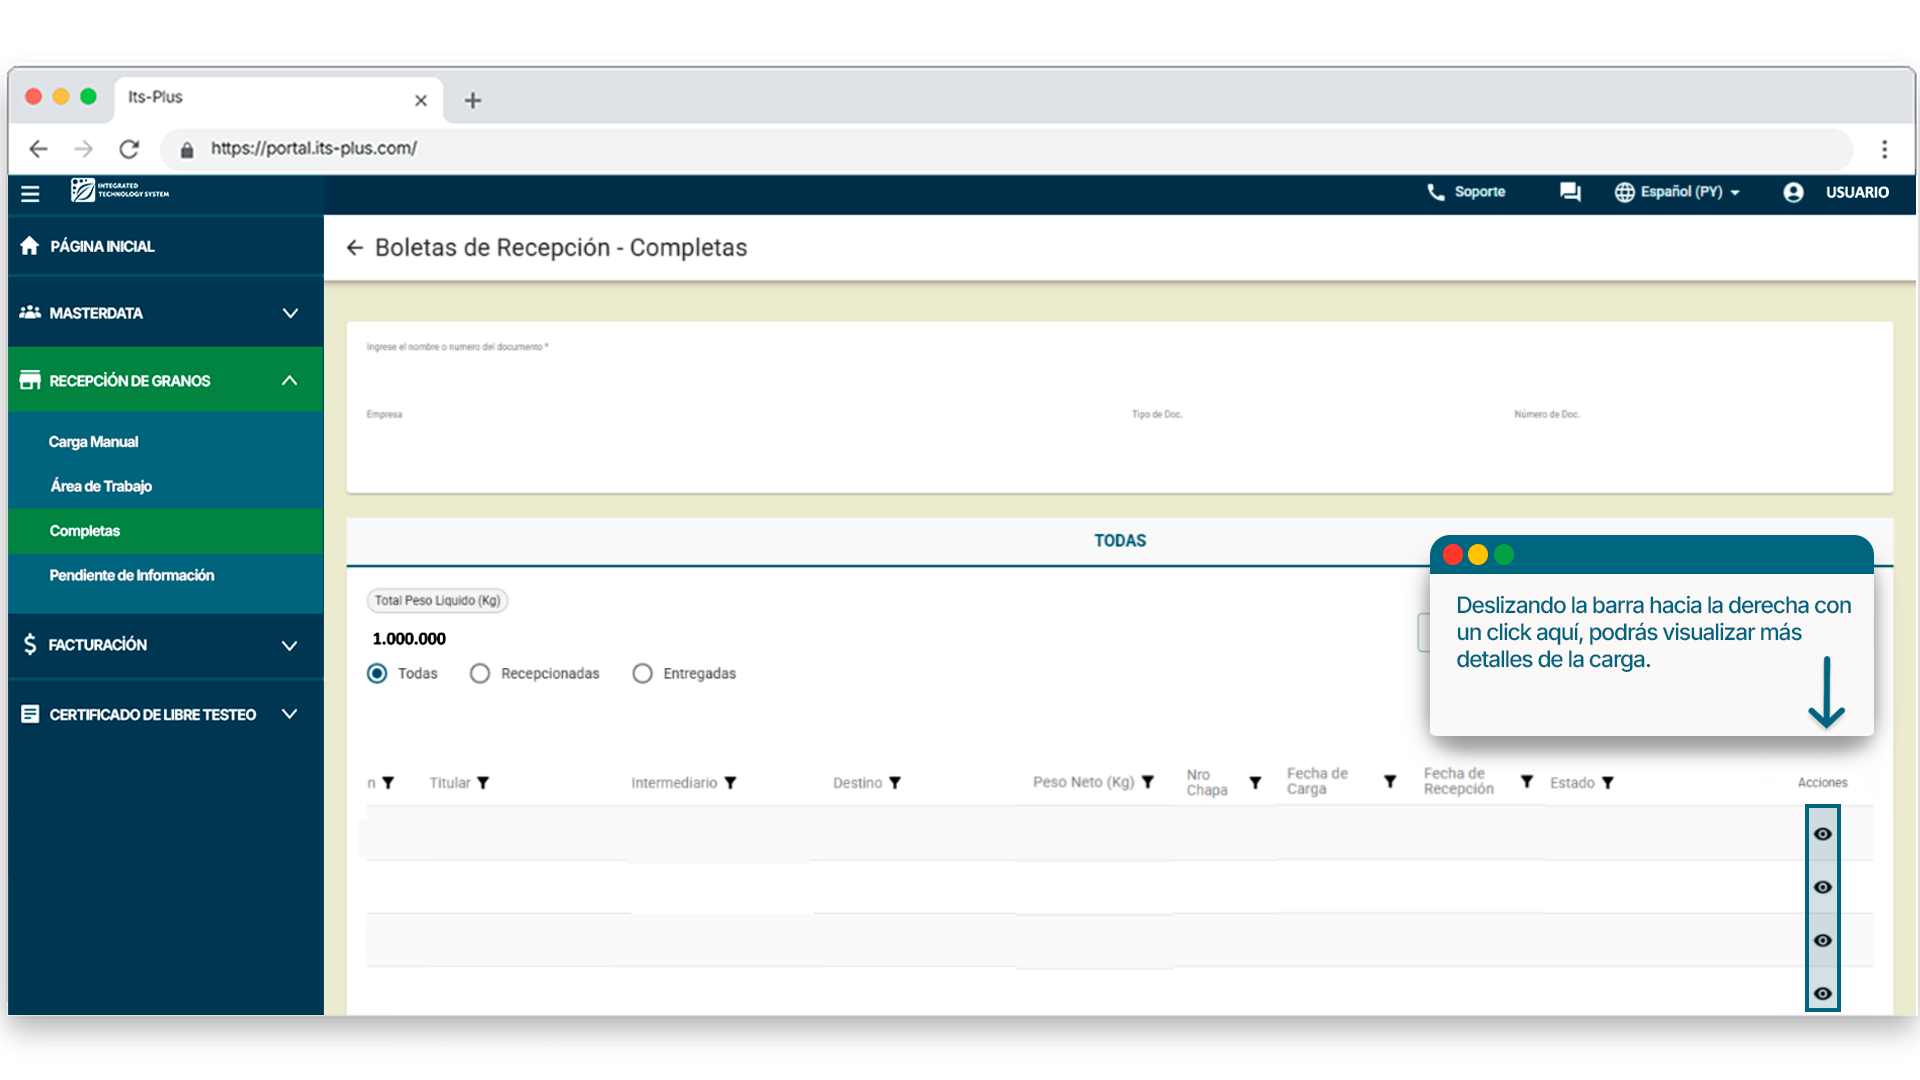Click the Soporte phone icon
The image size is (1920, 1080).
(x=1435, y=192)
